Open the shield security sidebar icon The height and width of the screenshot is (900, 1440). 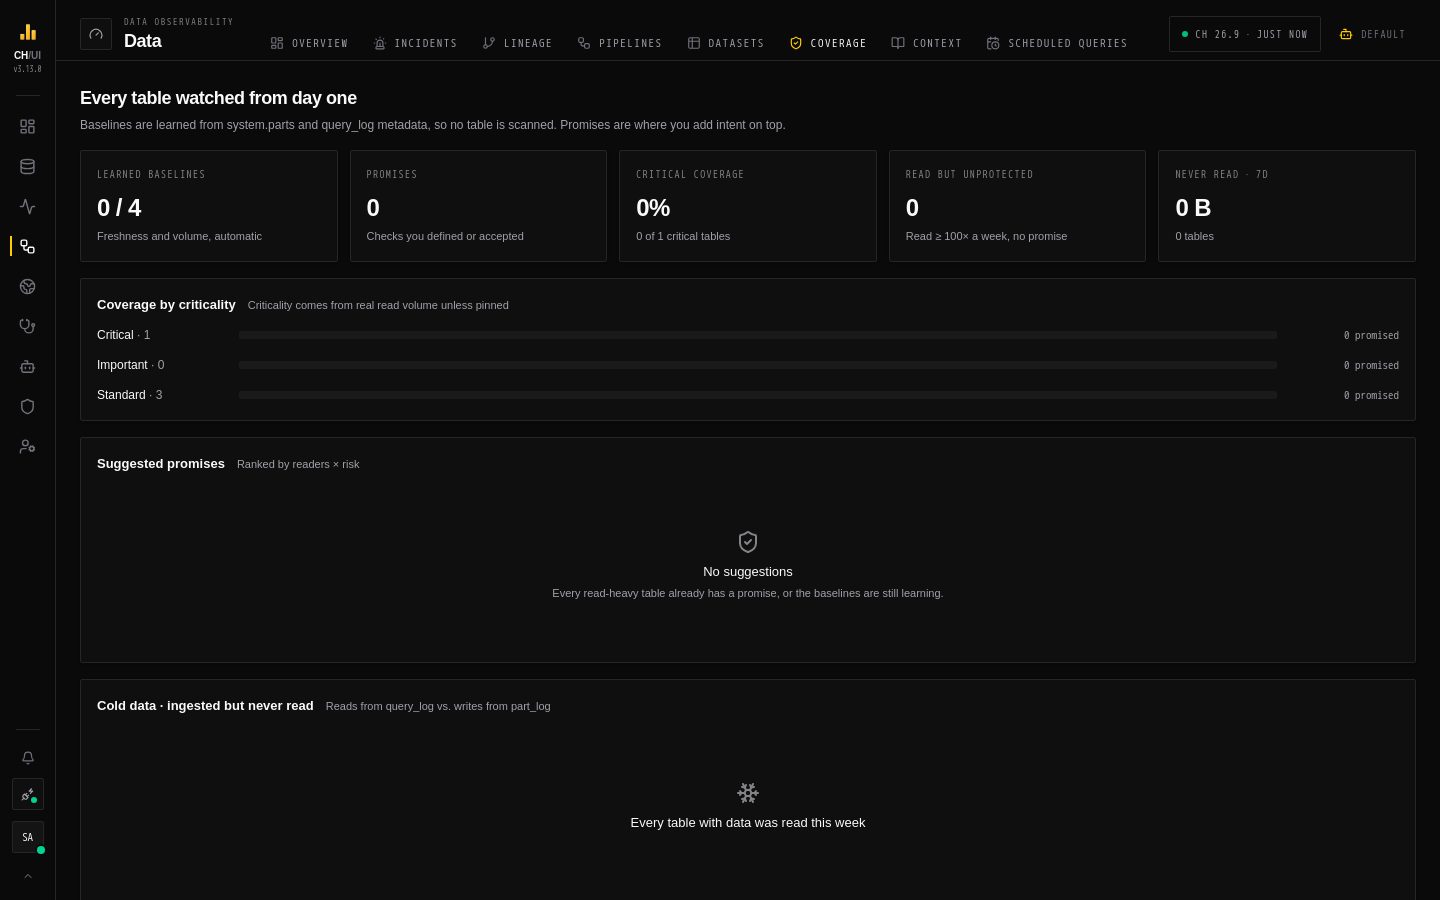[28, 407]
